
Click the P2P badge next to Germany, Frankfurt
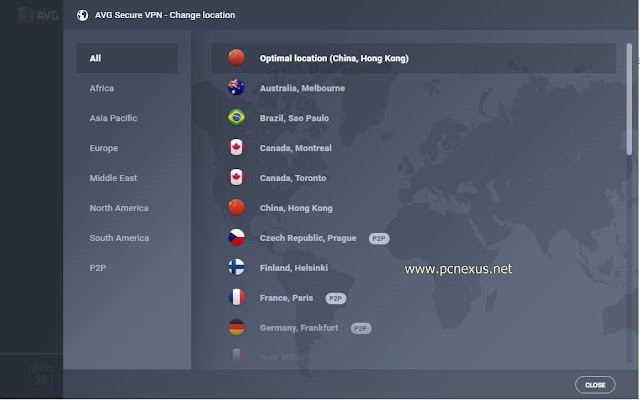point(361,328)
